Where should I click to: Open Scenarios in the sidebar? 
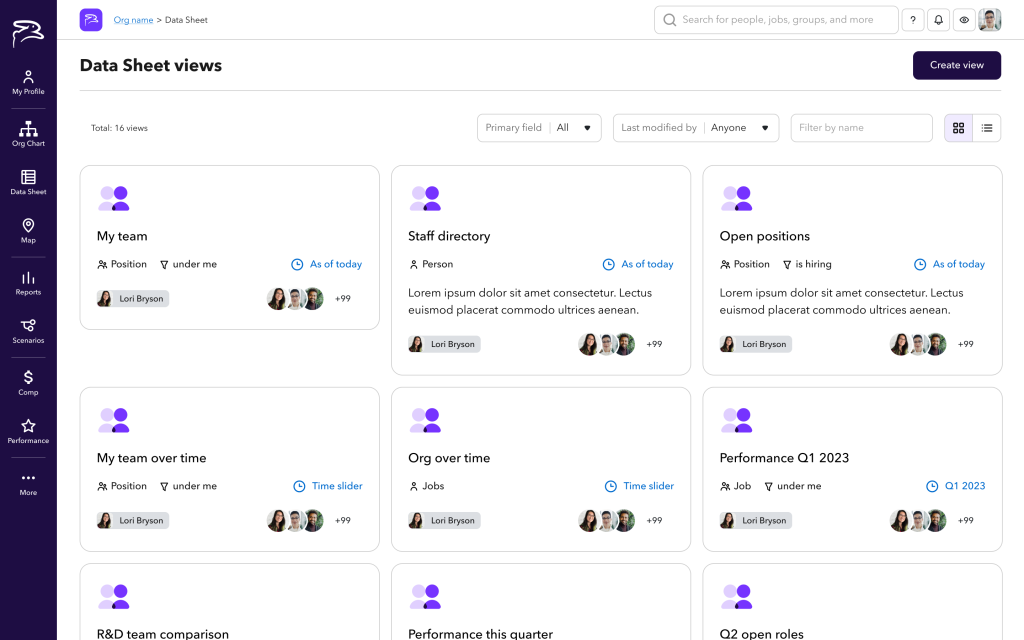pos(28,331)
